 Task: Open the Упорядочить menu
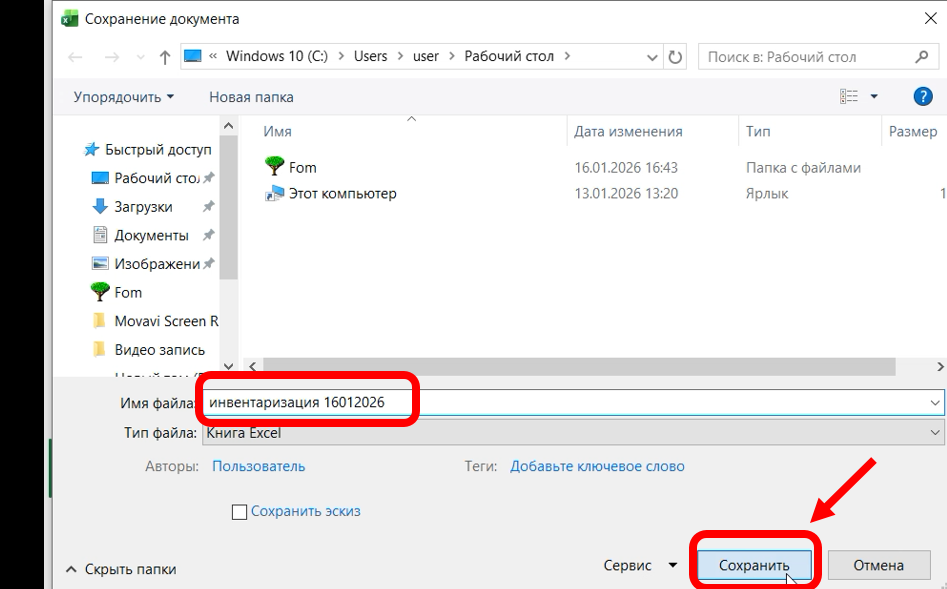point(124,97)
